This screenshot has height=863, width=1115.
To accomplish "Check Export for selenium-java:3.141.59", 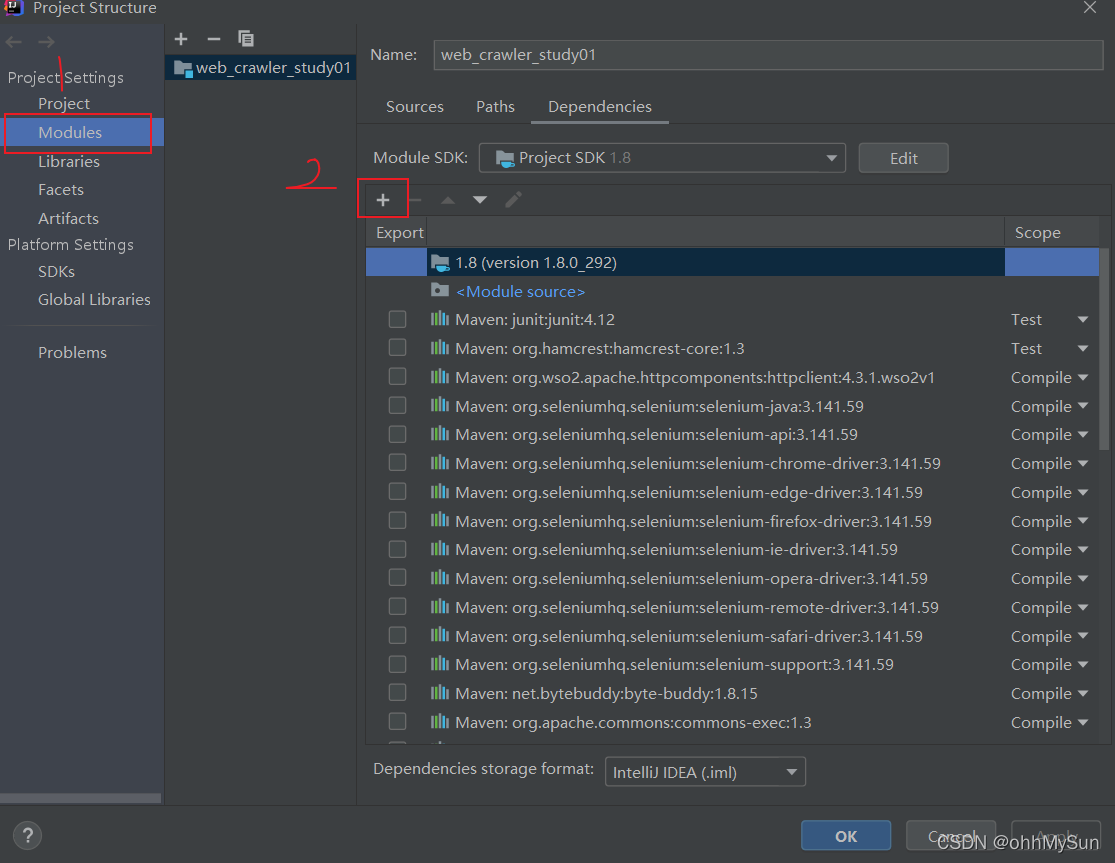I will (x=398, y=405).
